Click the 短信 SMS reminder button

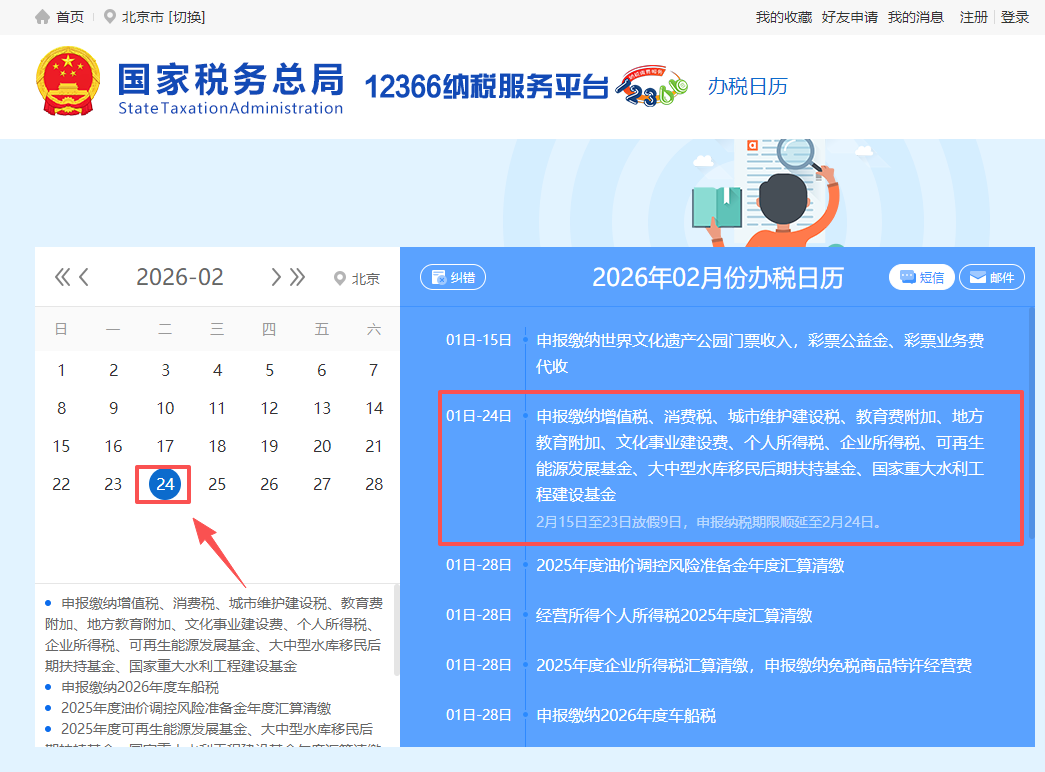(921, 278)
